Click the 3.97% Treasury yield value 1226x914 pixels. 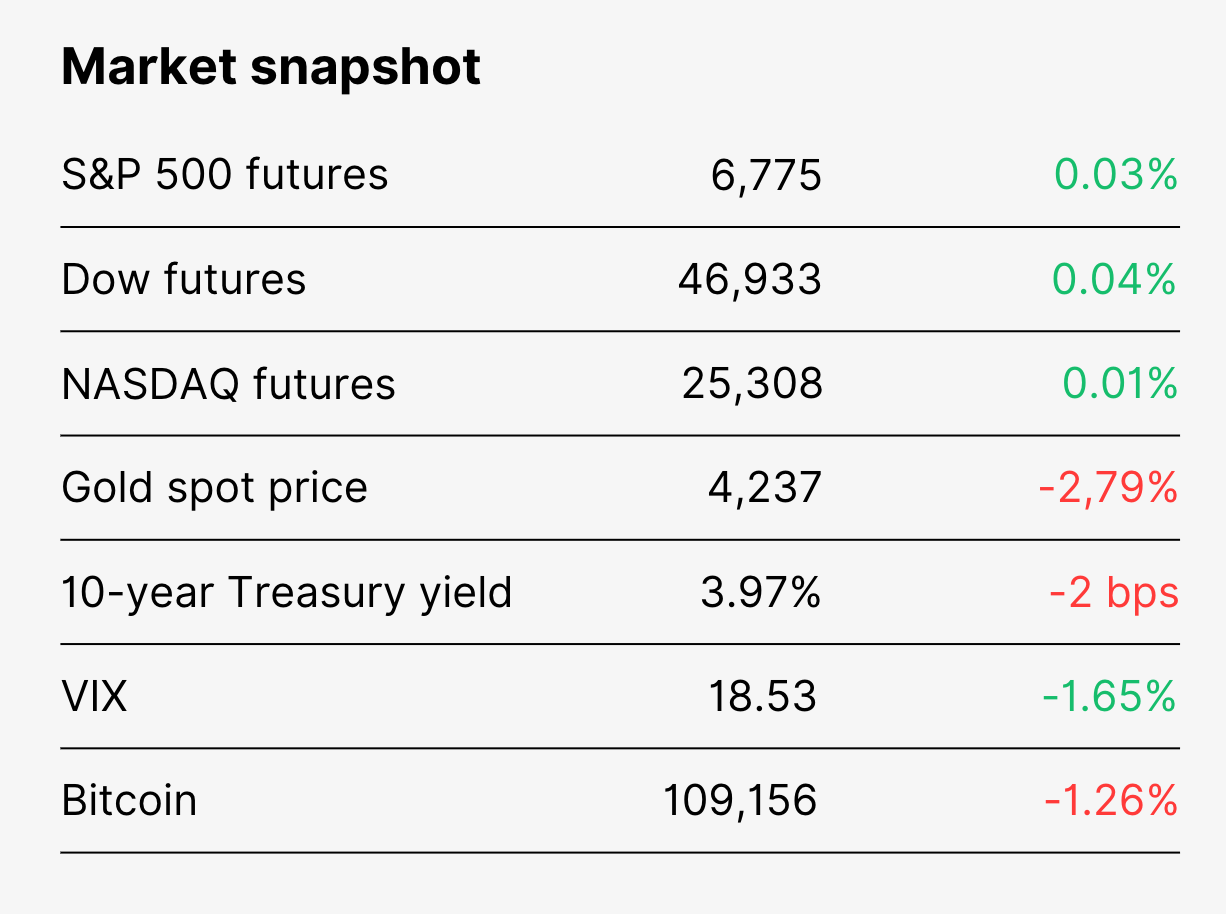point(761,592)
